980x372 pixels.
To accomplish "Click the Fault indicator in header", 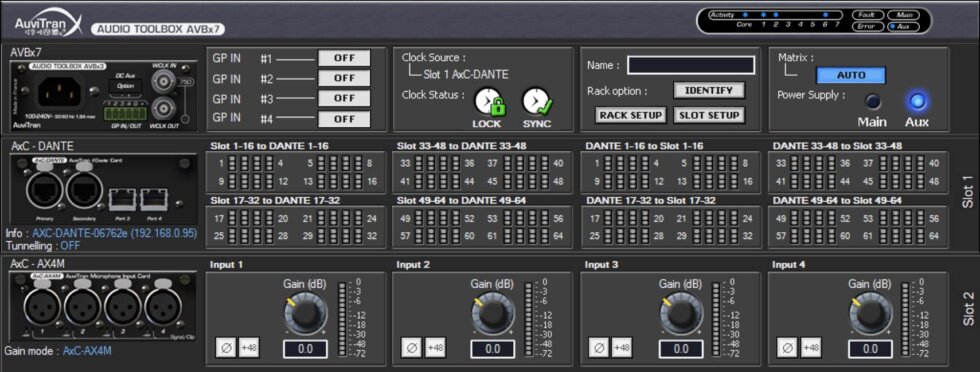I will pos(867,15).
